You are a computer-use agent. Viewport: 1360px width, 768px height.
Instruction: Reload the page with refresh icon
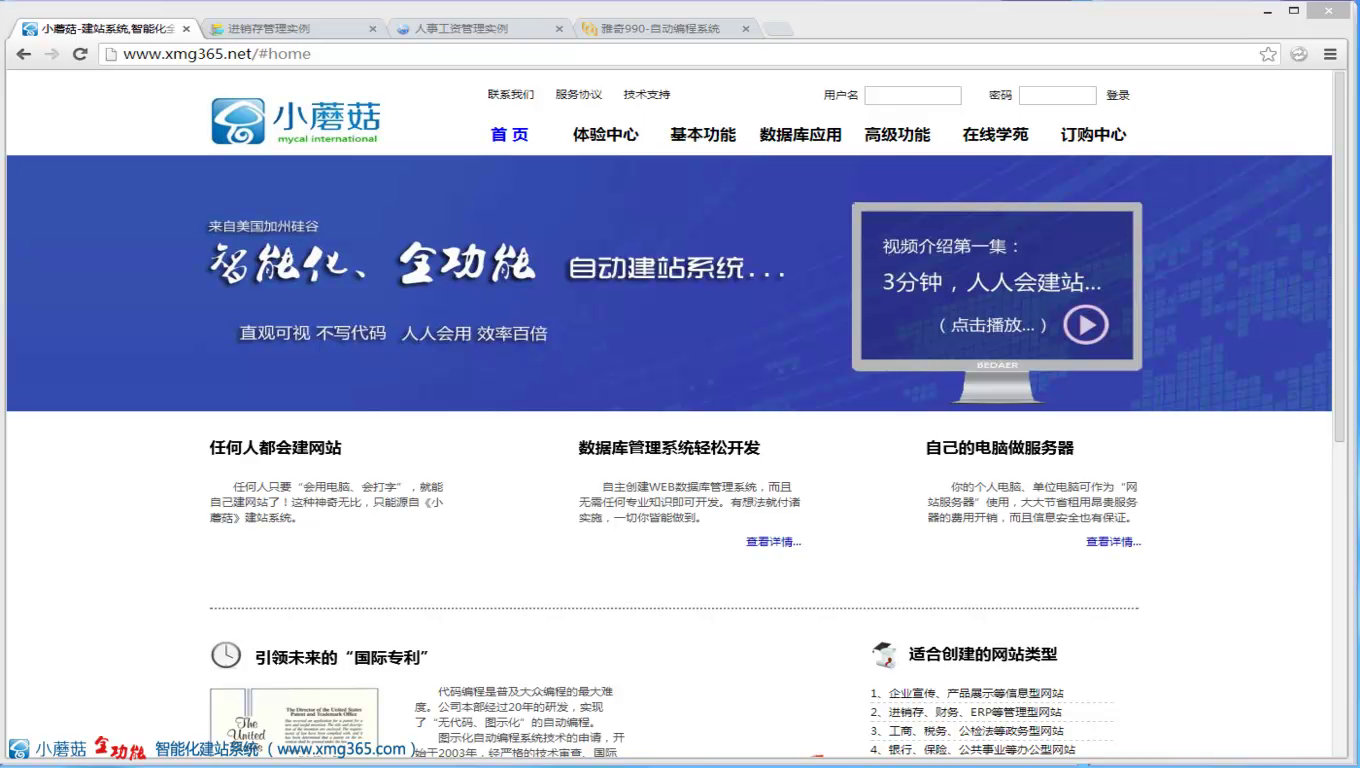pos(80,54)
